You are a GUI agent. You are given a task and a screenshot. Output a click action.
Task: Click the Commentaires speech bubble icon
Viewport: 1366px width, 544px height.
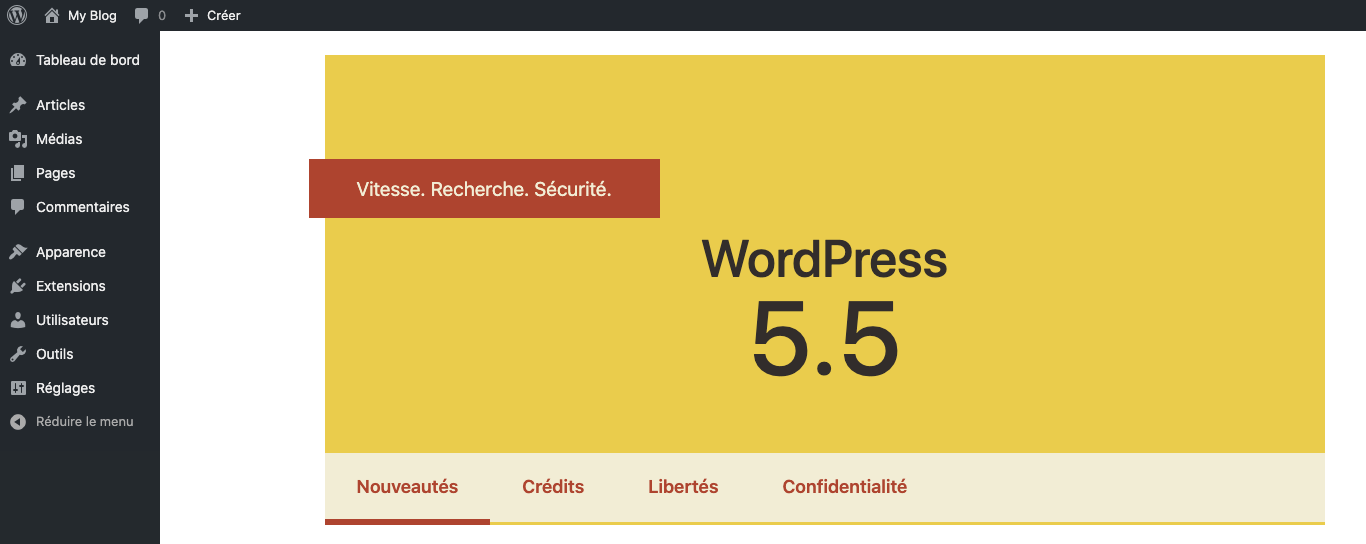coord(18,207)
